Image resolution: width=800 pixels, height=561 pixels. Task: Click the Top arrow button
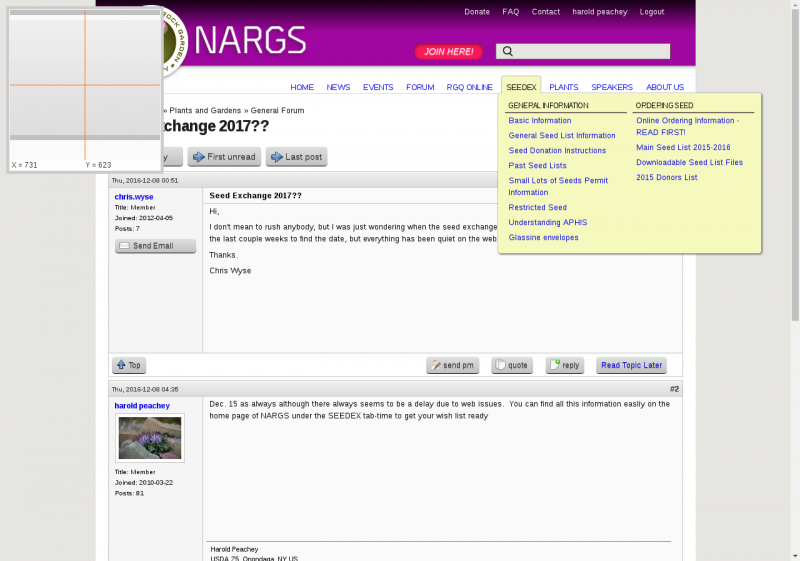[x=128, y=366]
